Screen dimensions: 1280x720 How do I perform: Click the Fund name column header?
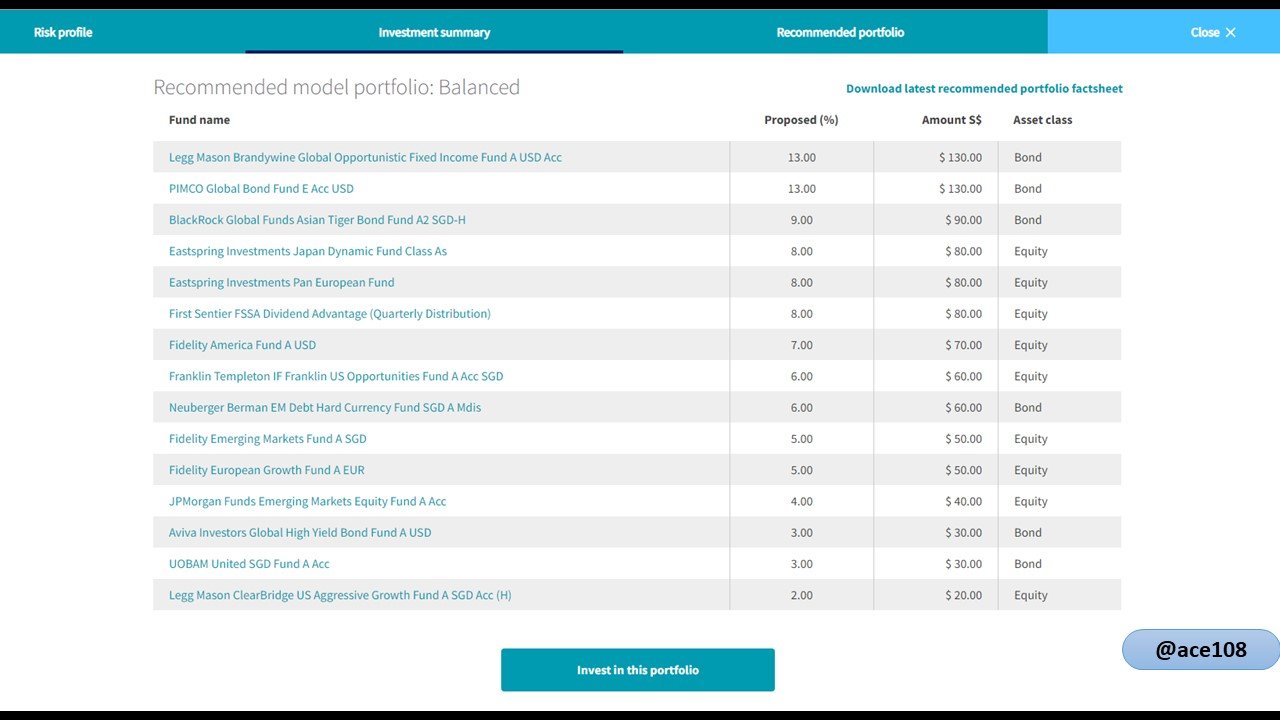point(199,120)
